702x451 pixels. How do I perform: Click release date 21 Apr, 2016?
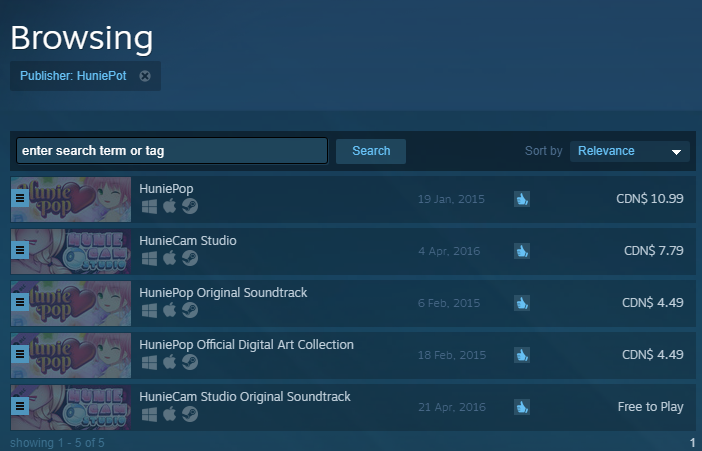coord(452,407)
